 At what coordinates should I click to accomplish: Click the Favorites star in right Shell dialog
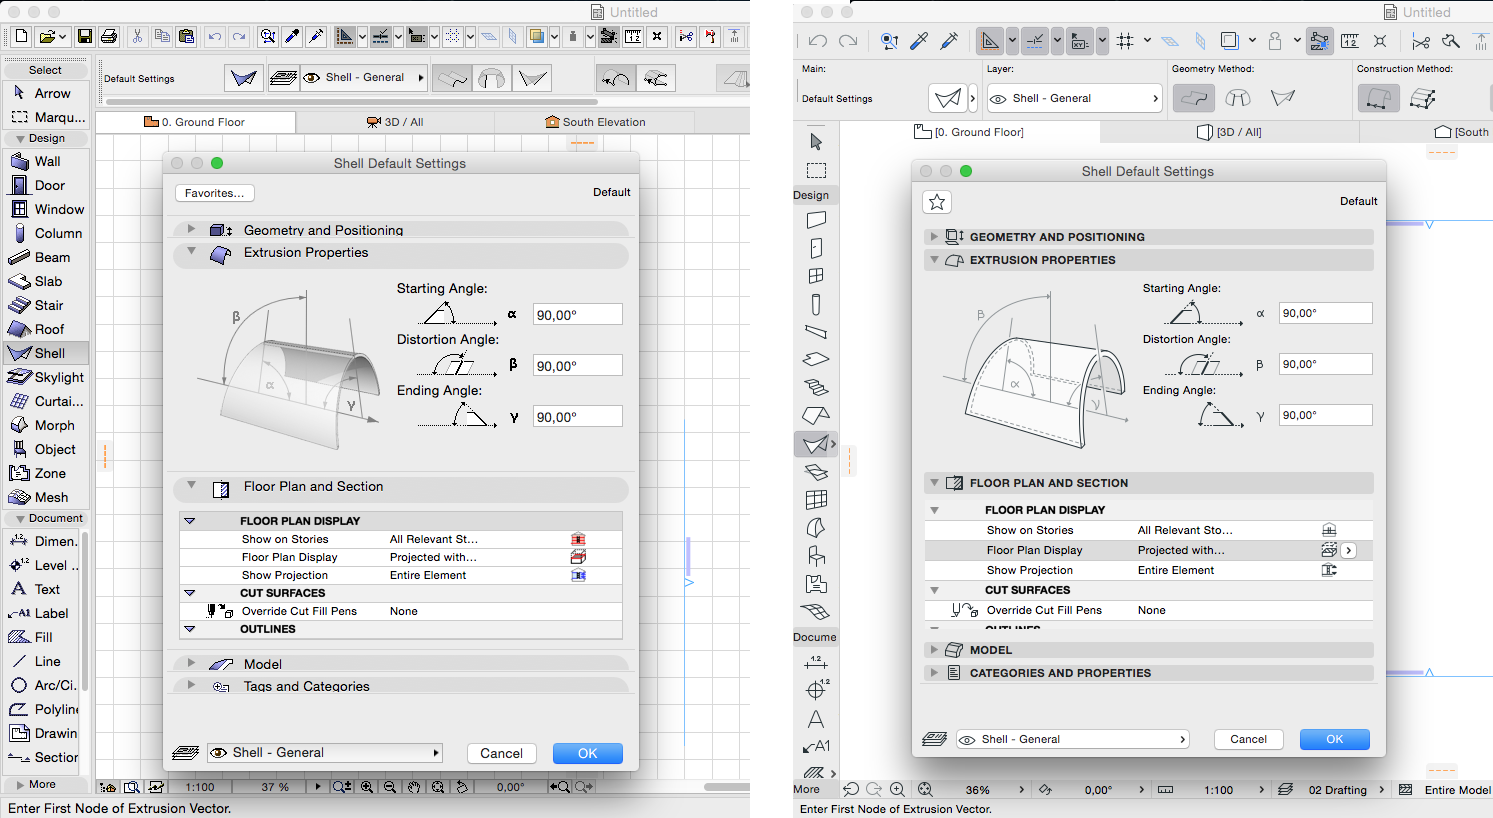tap(937, 202)
